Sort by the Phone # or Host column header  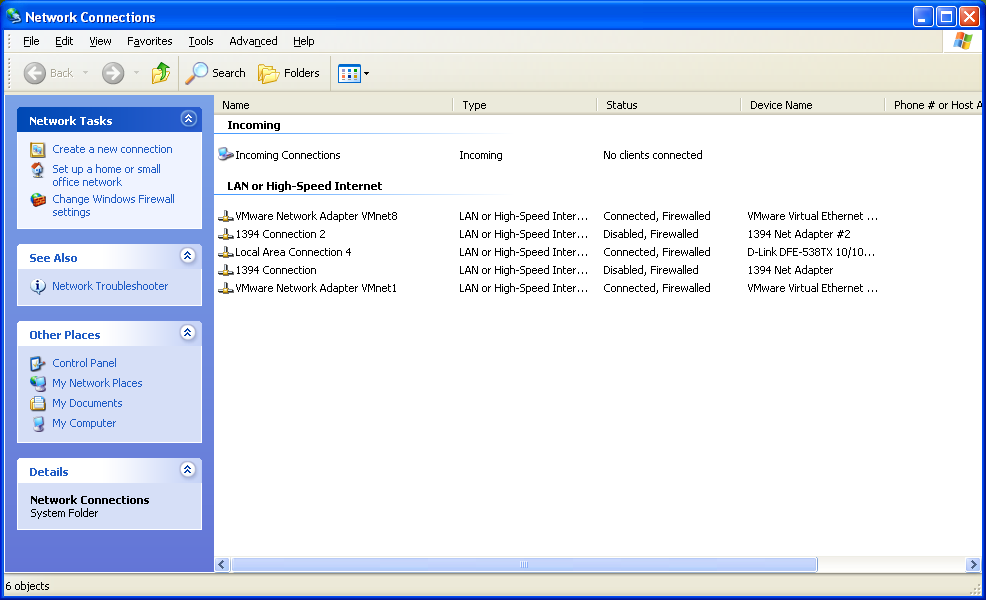click(x=933, y=105)
